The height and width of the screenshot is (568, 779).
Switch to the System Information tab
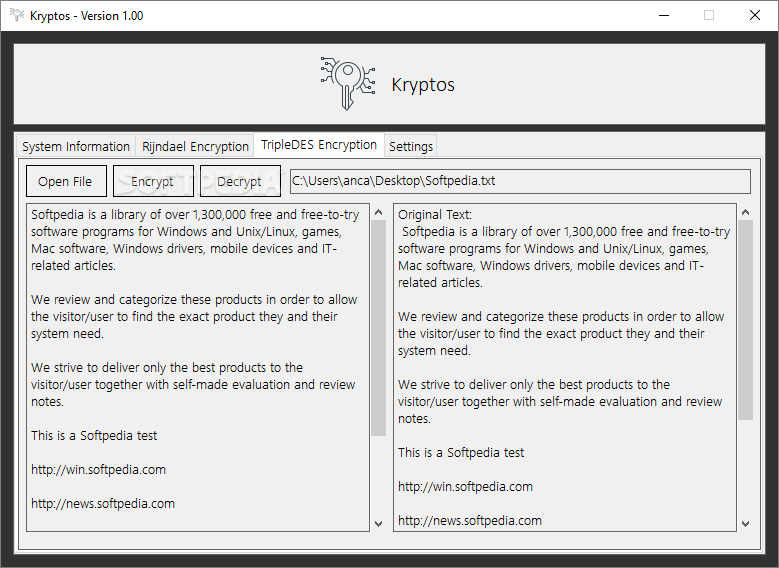click(76, 147)
